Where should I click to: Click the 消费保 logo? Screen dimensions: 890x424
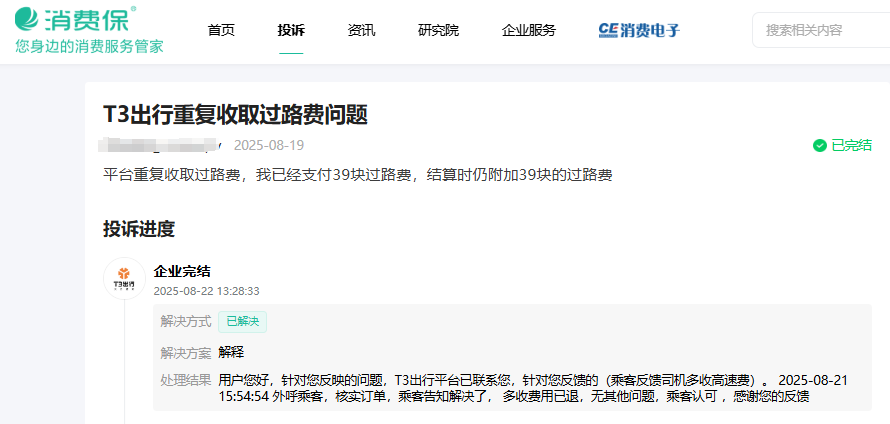click(x=75, y=19)
